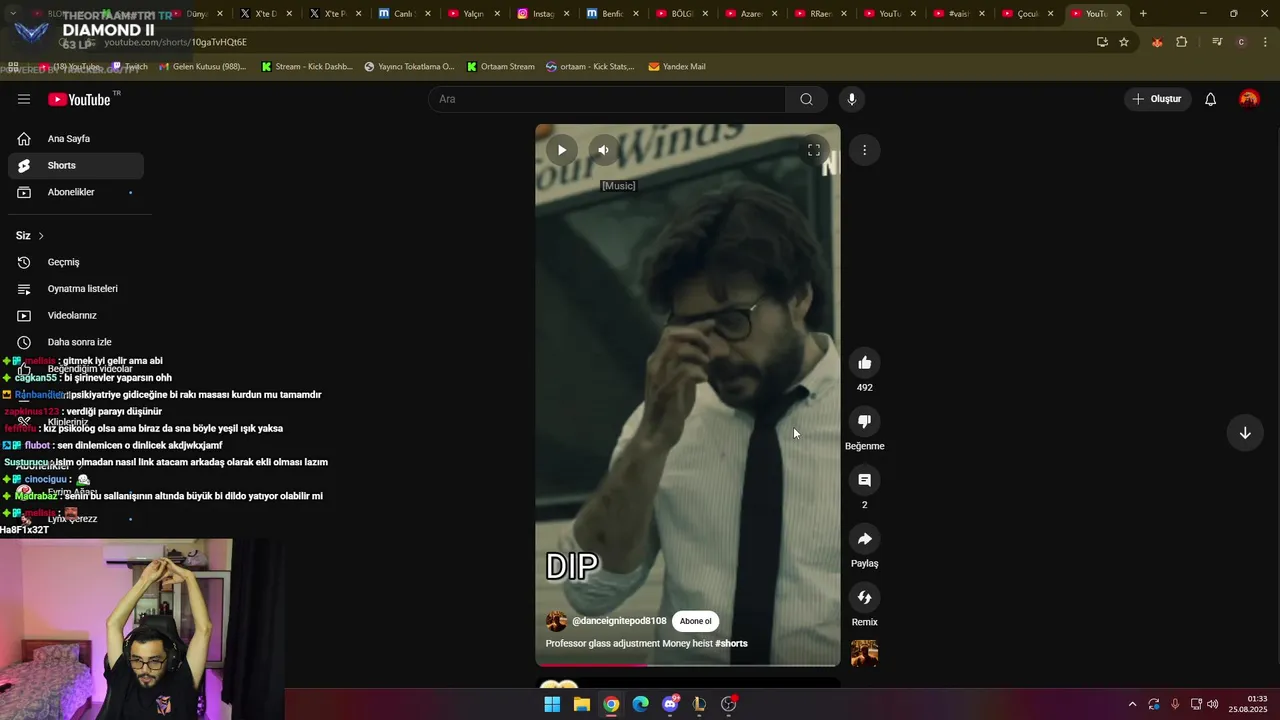Open Geçmiş watch history
Image resolution: width=1280 pixels, height=720 pixels.
point(76,262)
